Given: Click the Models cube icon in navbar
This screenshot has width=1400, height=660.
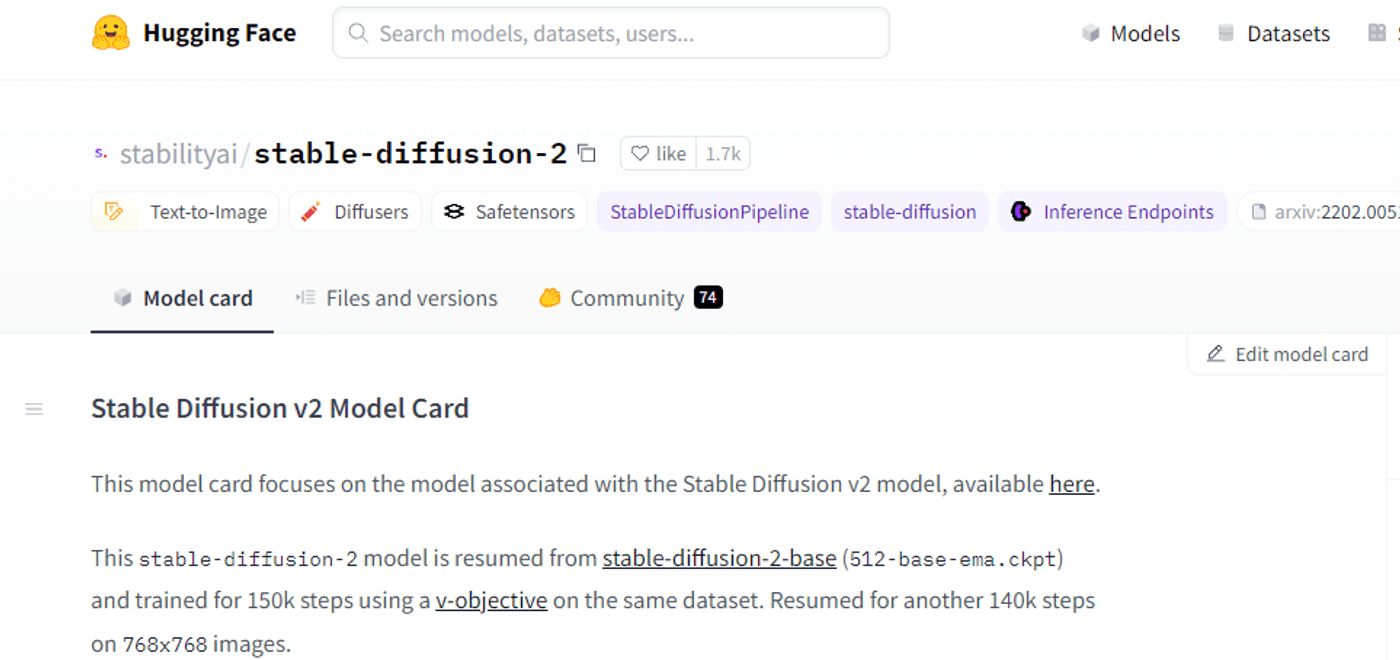Looking at the screenshot, I should [1090, 33].
